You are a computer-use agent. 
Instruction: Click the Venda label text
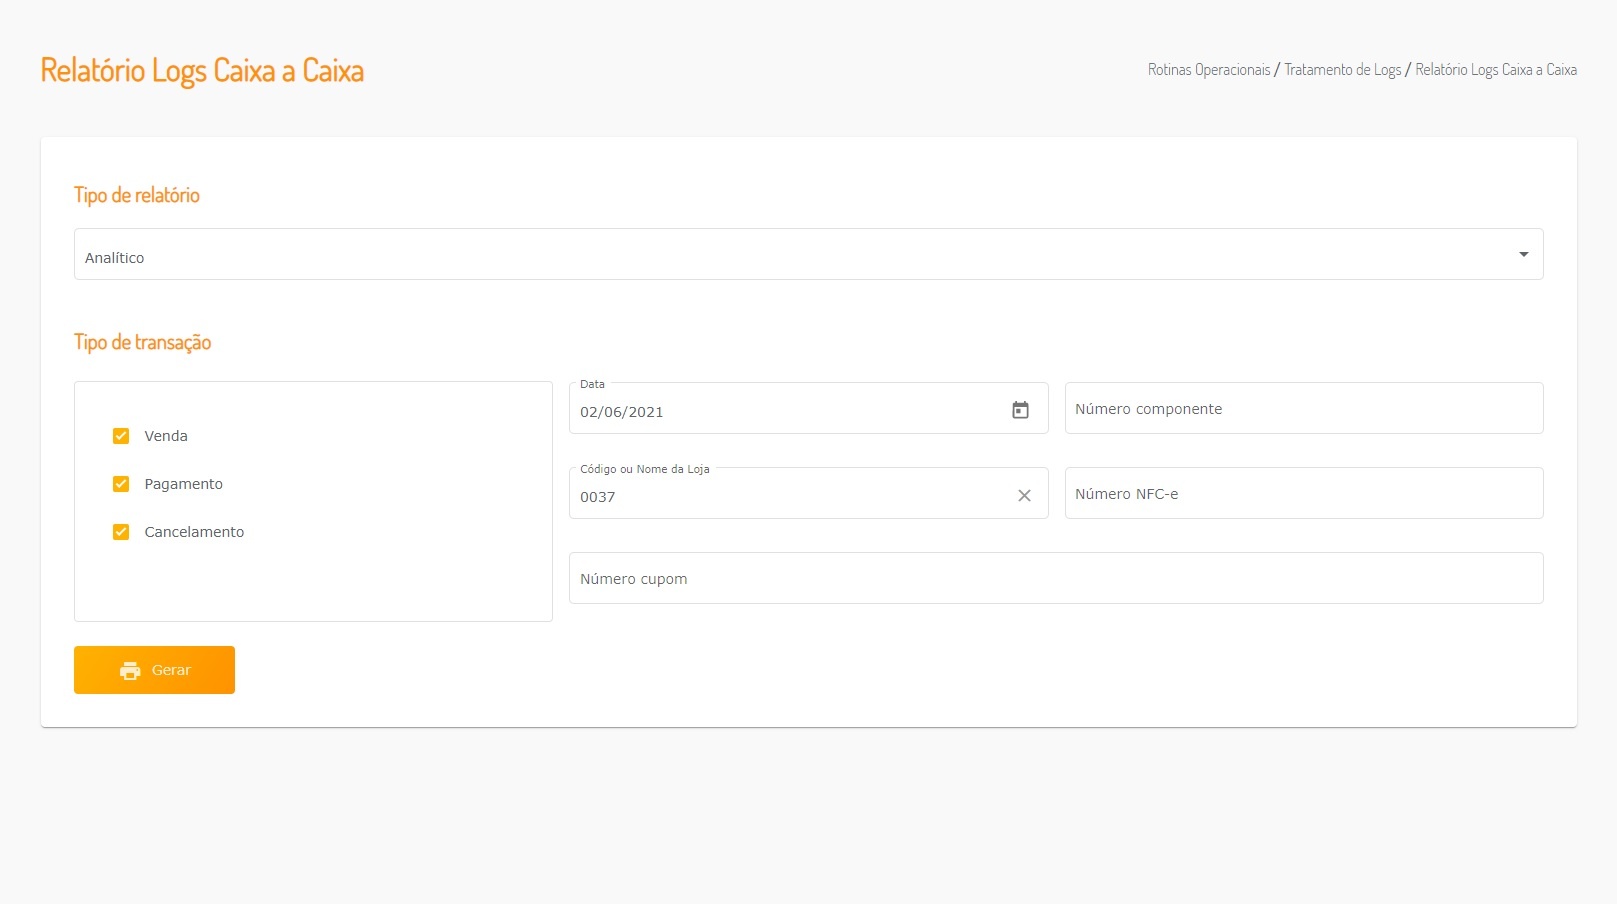[166, 436]
